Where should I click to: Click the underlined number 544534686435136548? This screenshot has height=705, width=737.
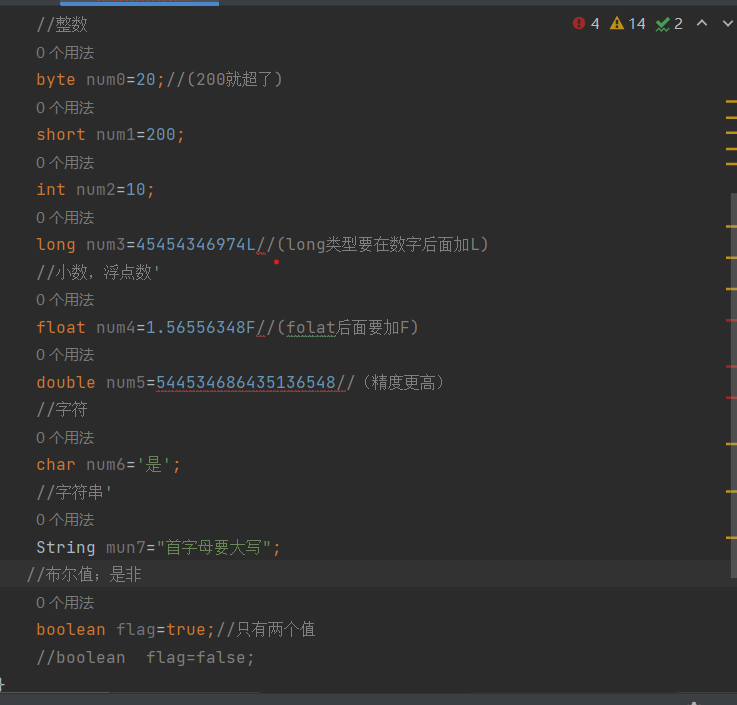(246, 382)
